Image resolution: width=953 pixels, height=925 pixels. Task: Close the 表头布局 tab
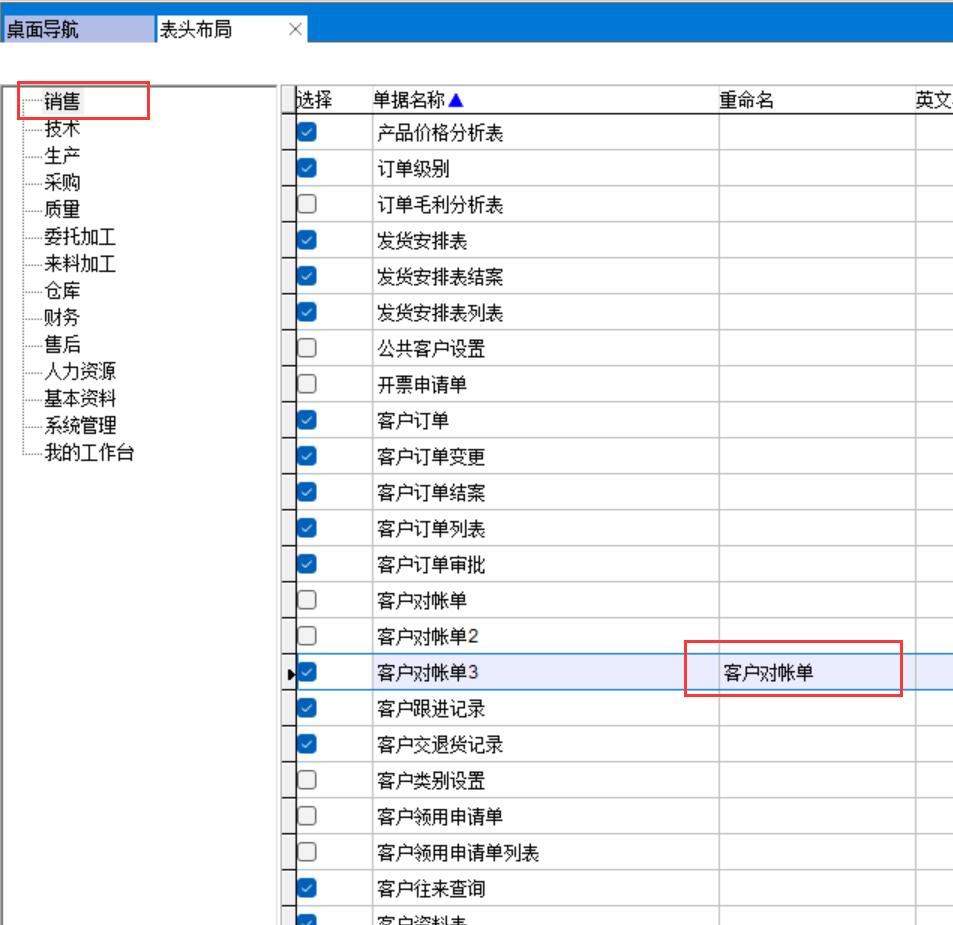point(294,30)
